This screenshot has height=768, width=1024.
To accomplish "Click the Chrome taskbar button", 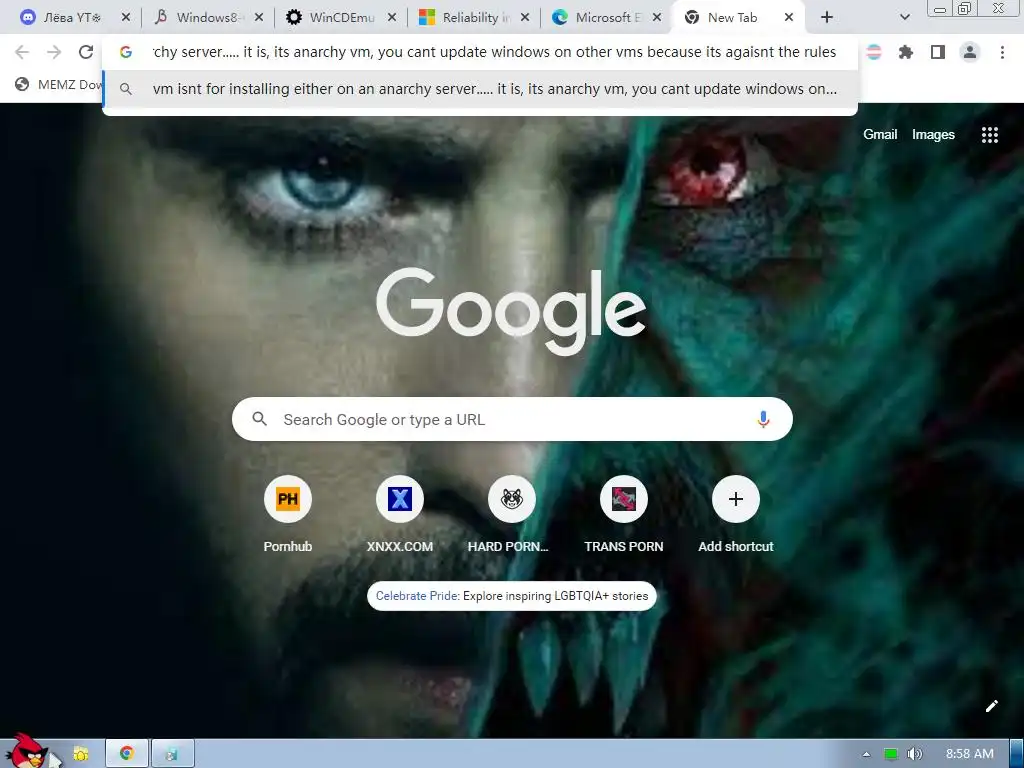I will click(127, 754).
